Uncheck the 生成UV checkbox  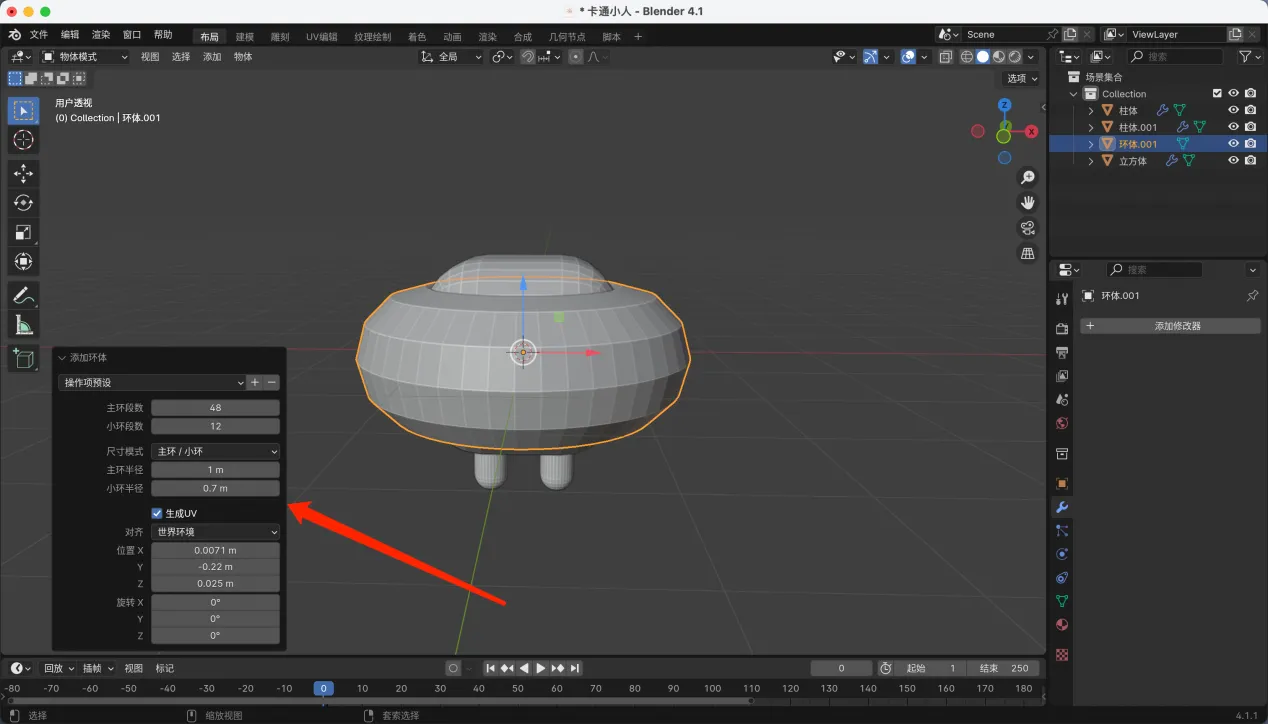[157, 513]
